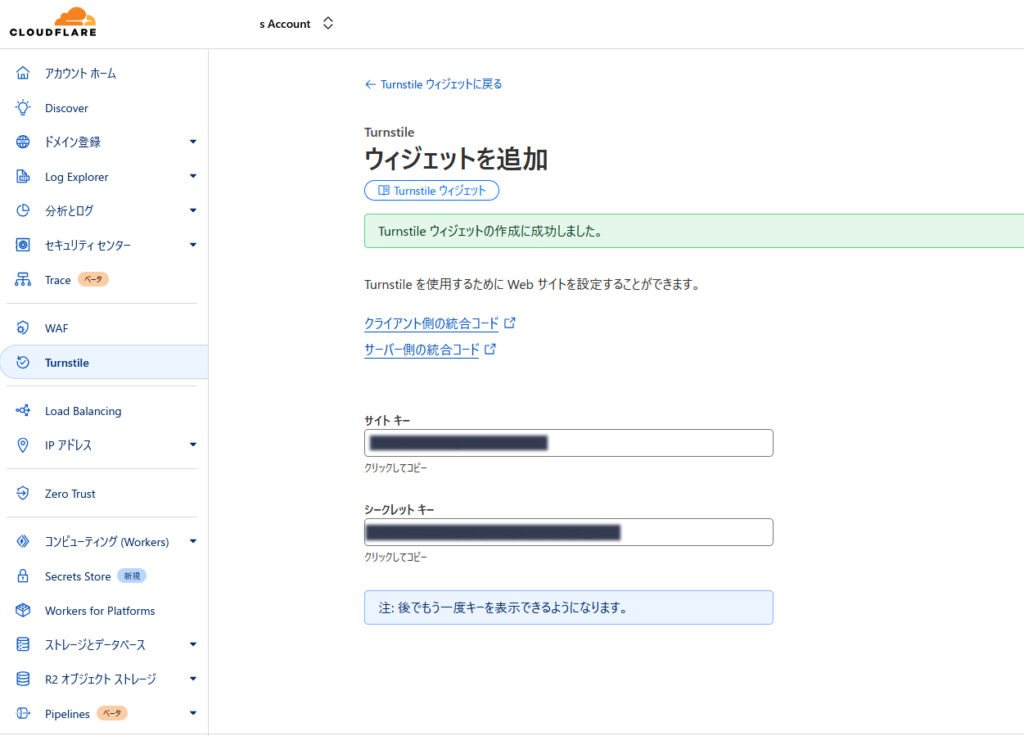This screenshot has width=1024, height=736.
Task: Click the Turnstile ウィジェット docs button
Action: point(431,190)
